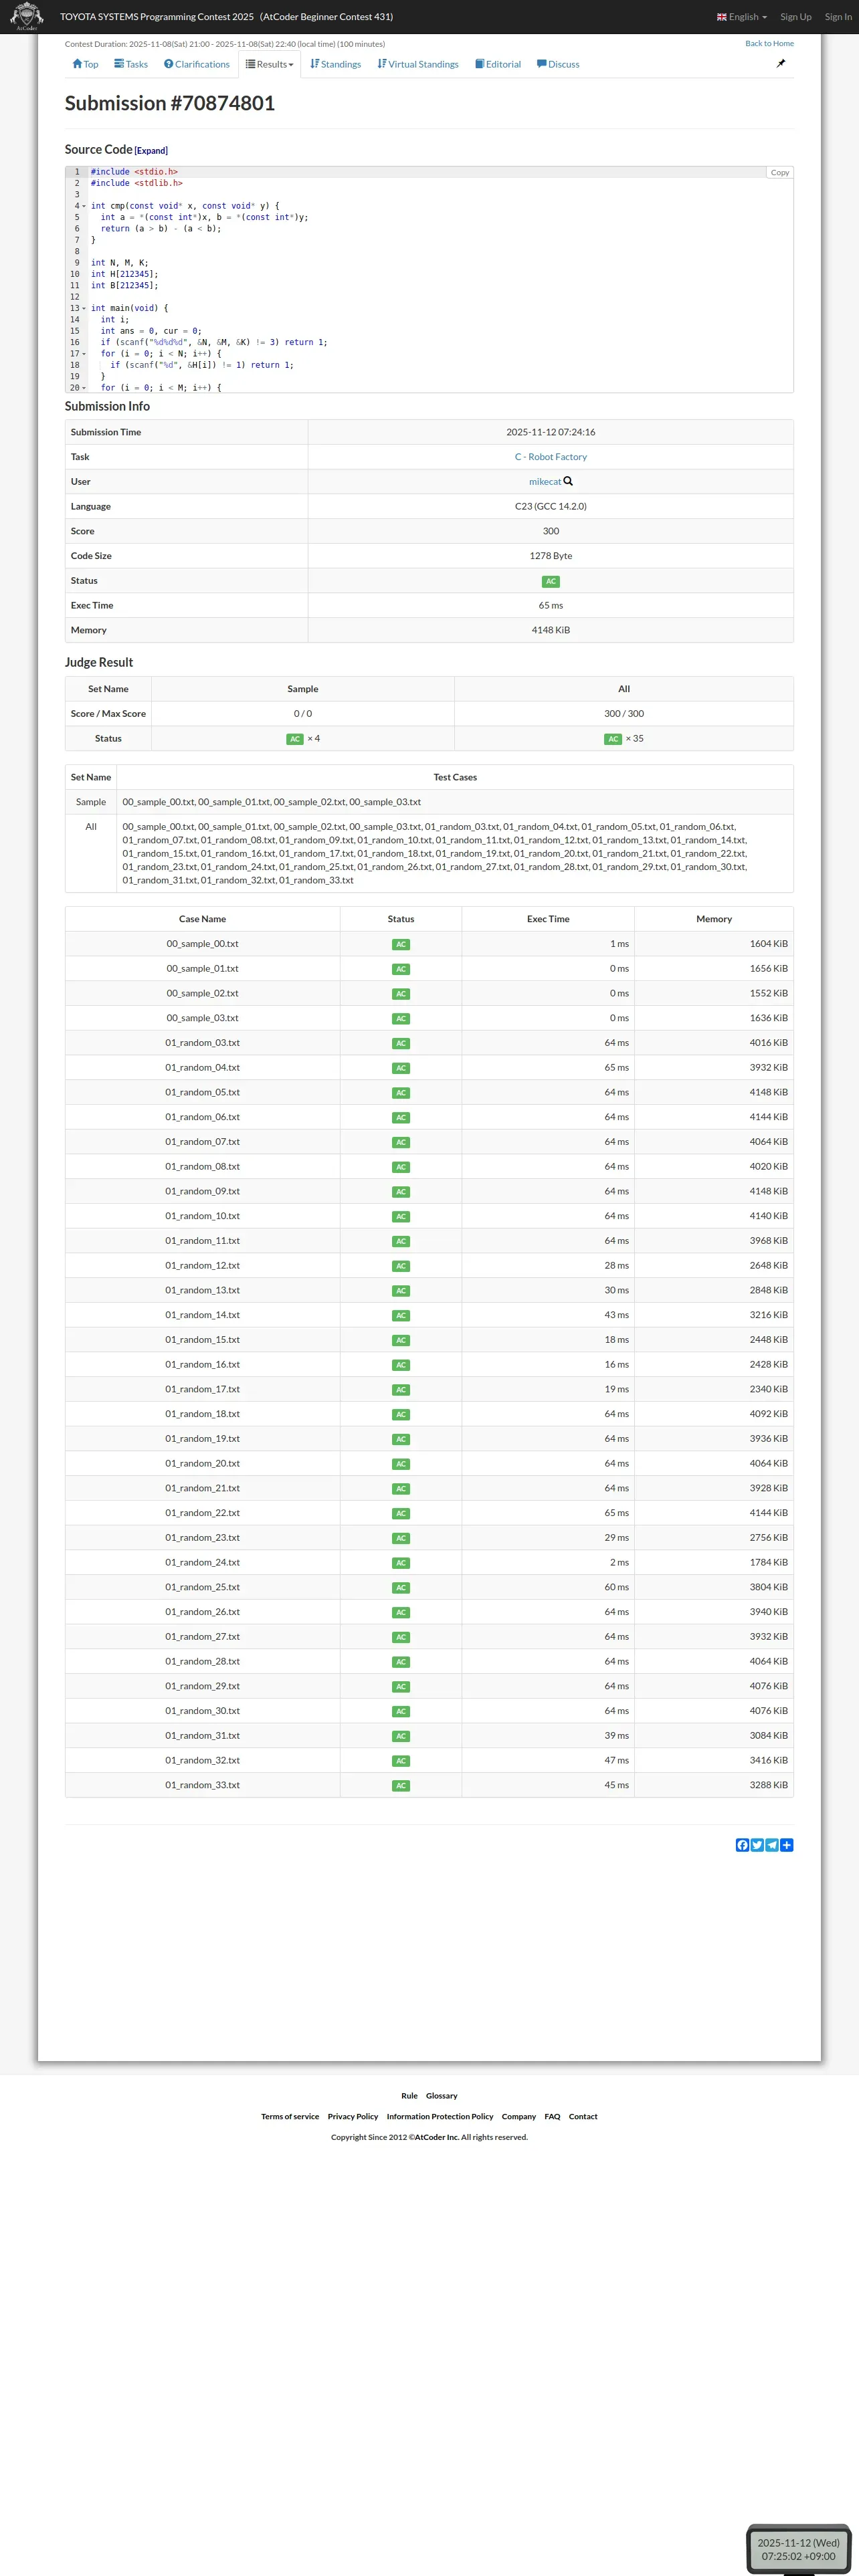The width and height of the screenshot is (859, 2576).
Task: Open the Editorial tab
Action: tap(498, 64)
